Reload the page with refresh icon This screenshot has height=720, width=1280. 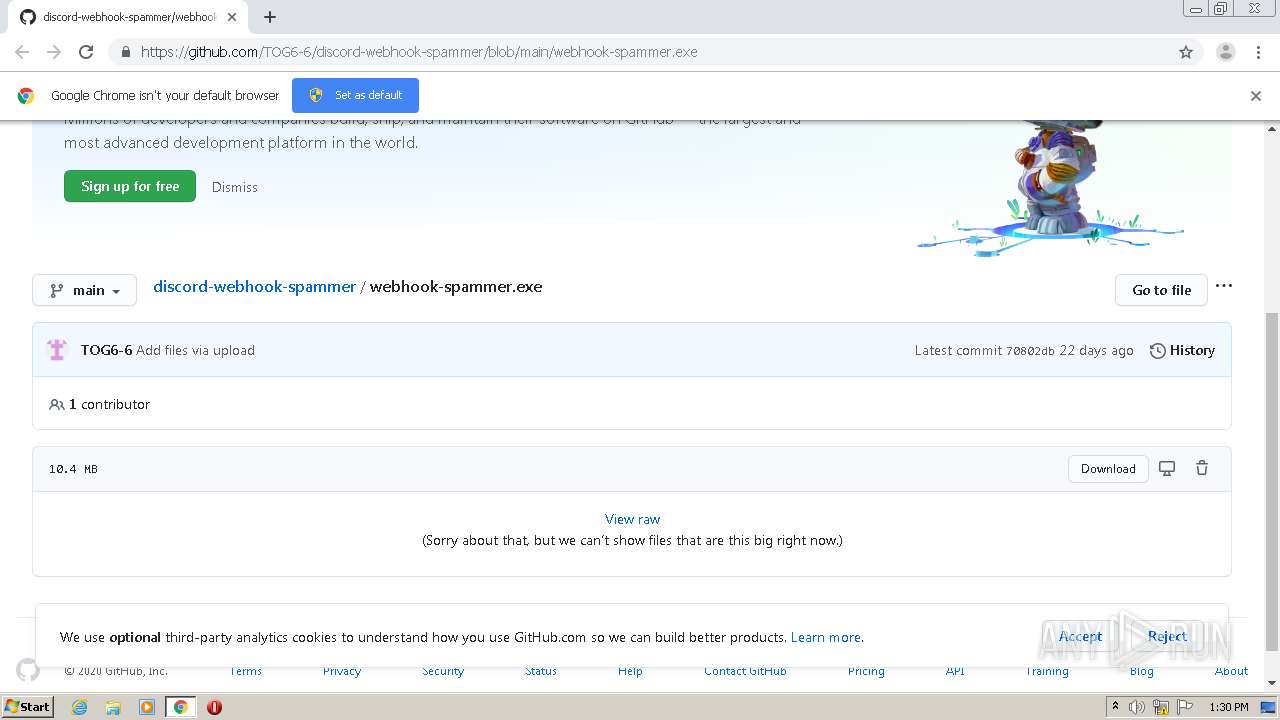(x=86, y=52)
